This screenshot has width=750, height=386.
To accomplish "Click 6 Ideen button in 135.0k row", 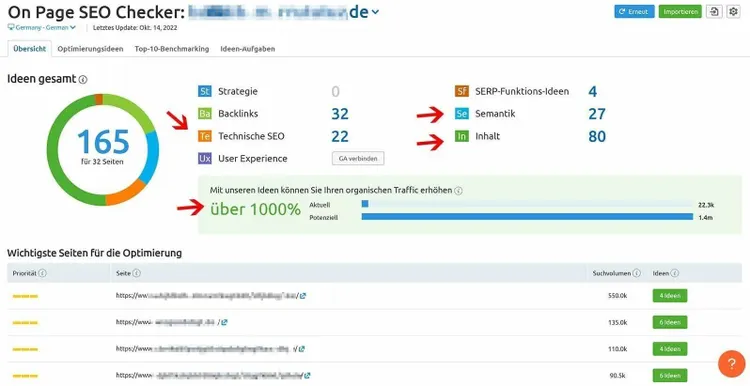I will (670, 322).
